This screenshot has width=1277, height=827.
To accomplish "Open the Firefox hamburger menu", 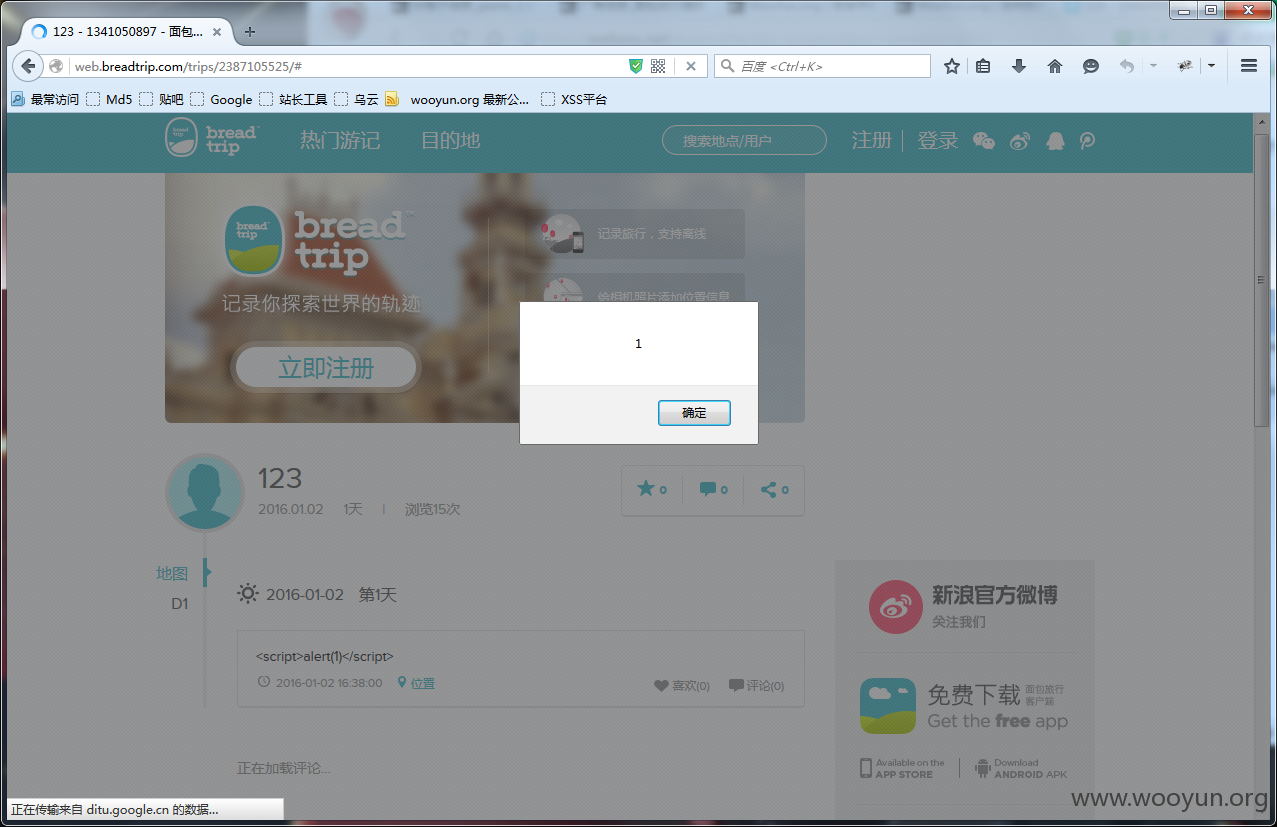I will click(x=1249, y=66).
